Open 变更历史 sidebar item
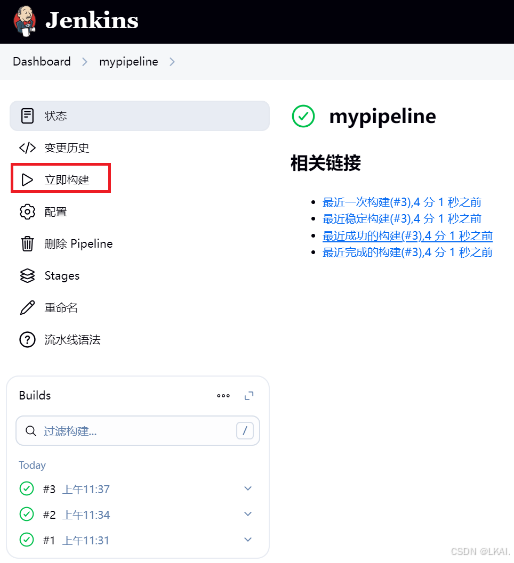 [67, 148]
